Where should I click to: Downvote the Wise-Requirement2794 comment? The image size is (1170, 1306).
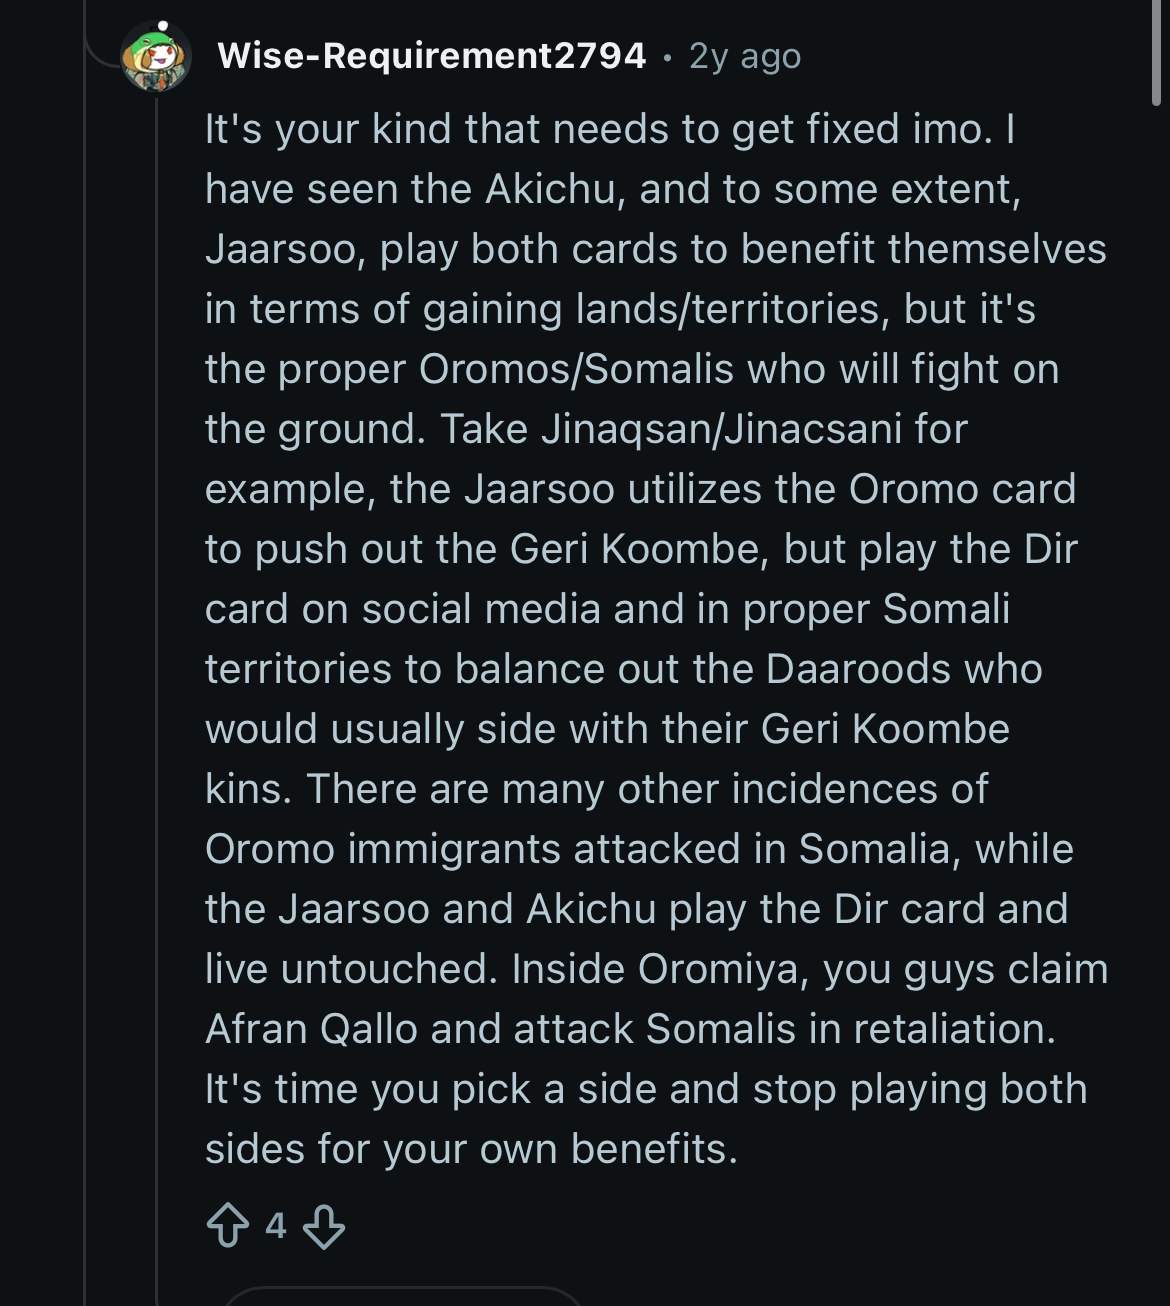tap(324, 1226)
